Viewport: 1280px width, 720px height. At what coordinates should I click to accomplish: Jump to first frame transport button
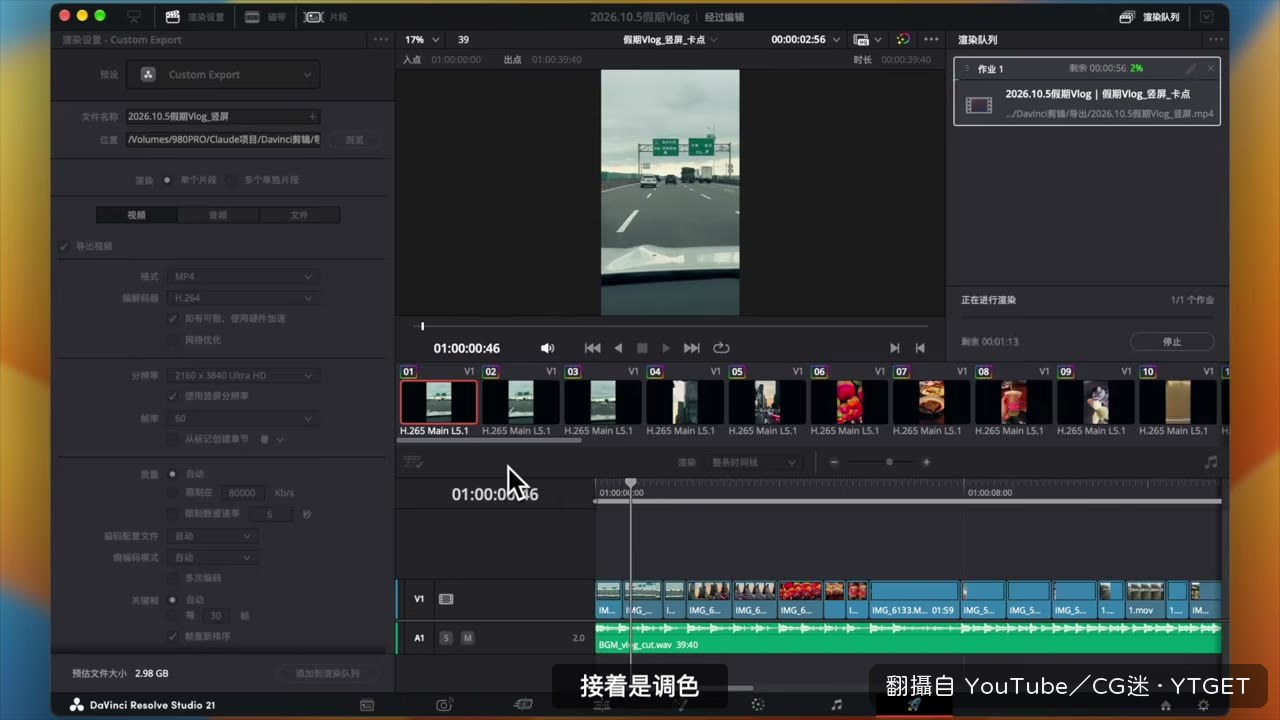(x=592, y=348)
